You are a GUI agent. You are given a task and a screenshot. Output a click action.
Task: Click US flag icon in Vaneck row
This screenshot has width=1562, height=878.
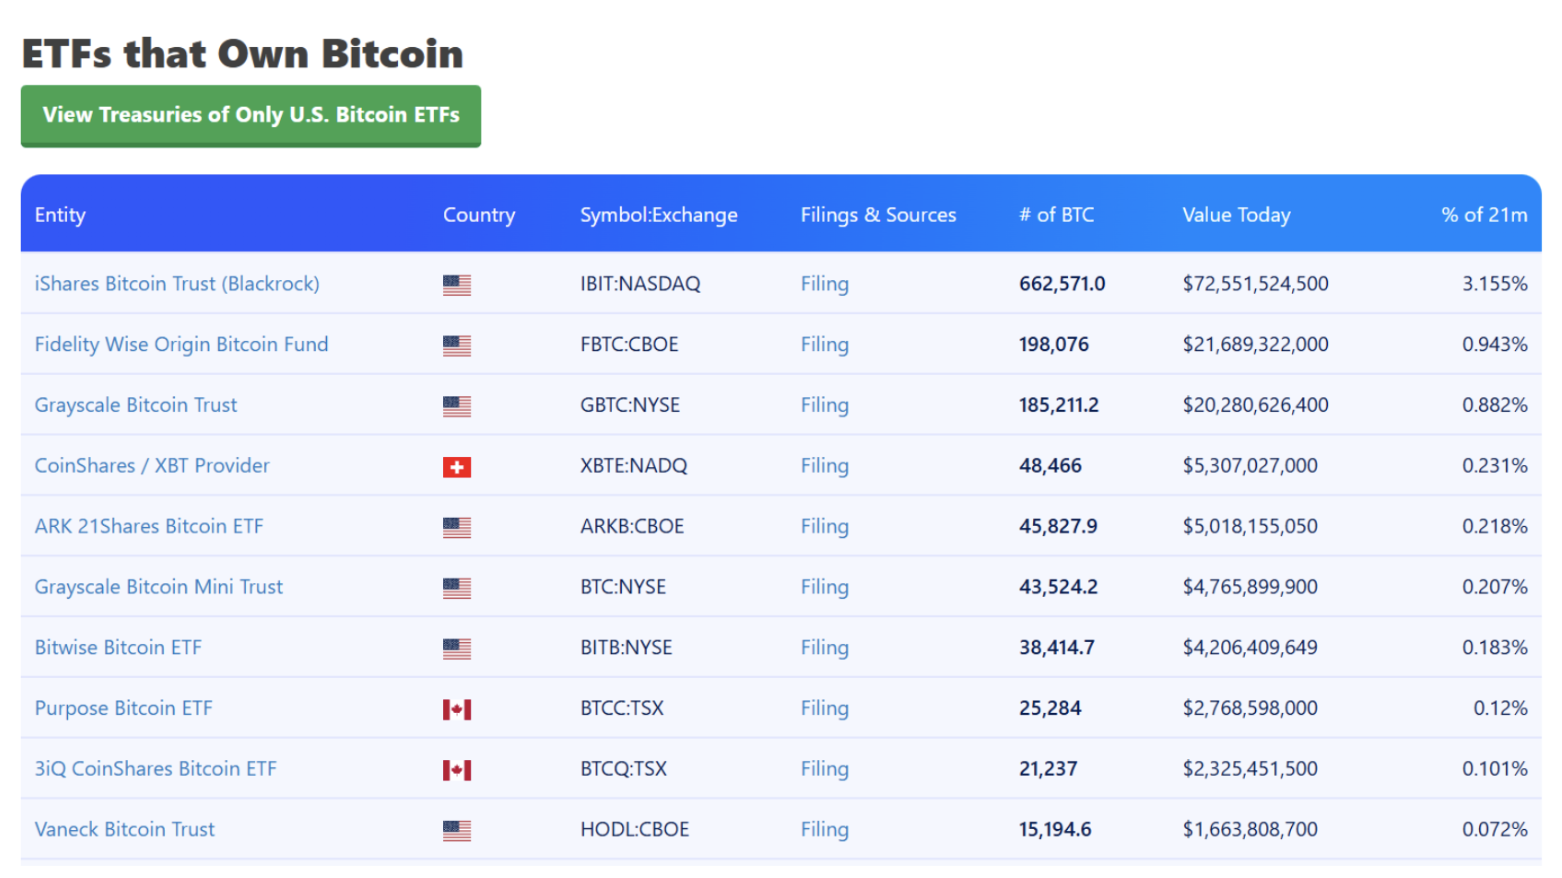(x=457, y=831)
